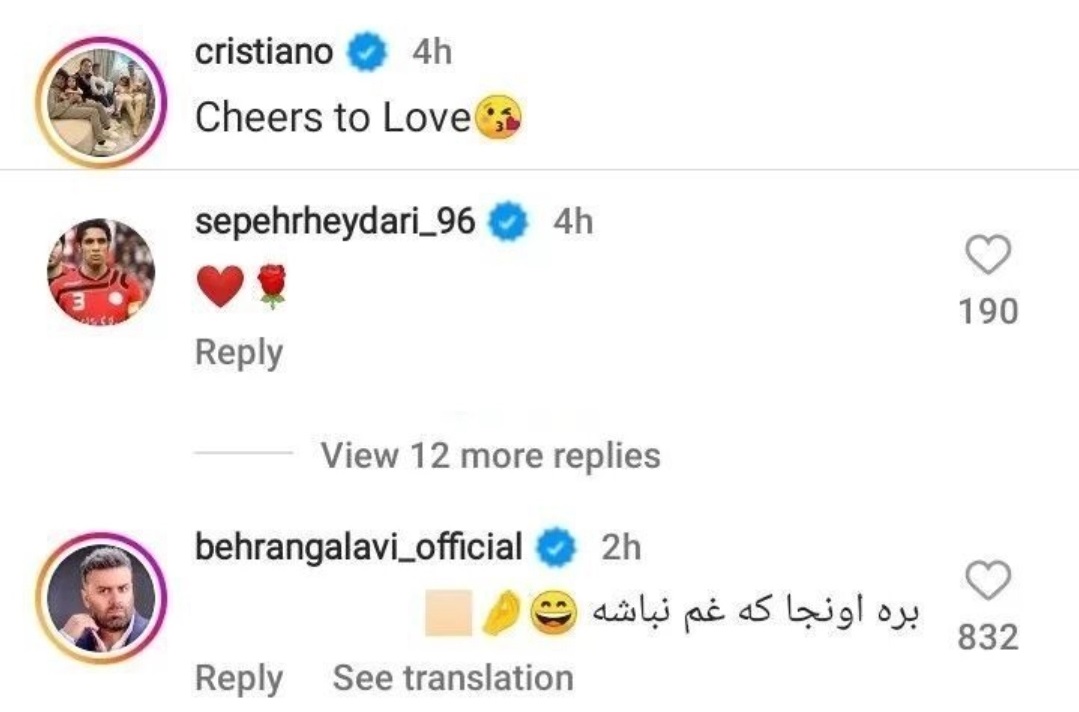Show translation of the behrangalavi_official comment
Screen dimensions: 1079x712
(453, 678)
